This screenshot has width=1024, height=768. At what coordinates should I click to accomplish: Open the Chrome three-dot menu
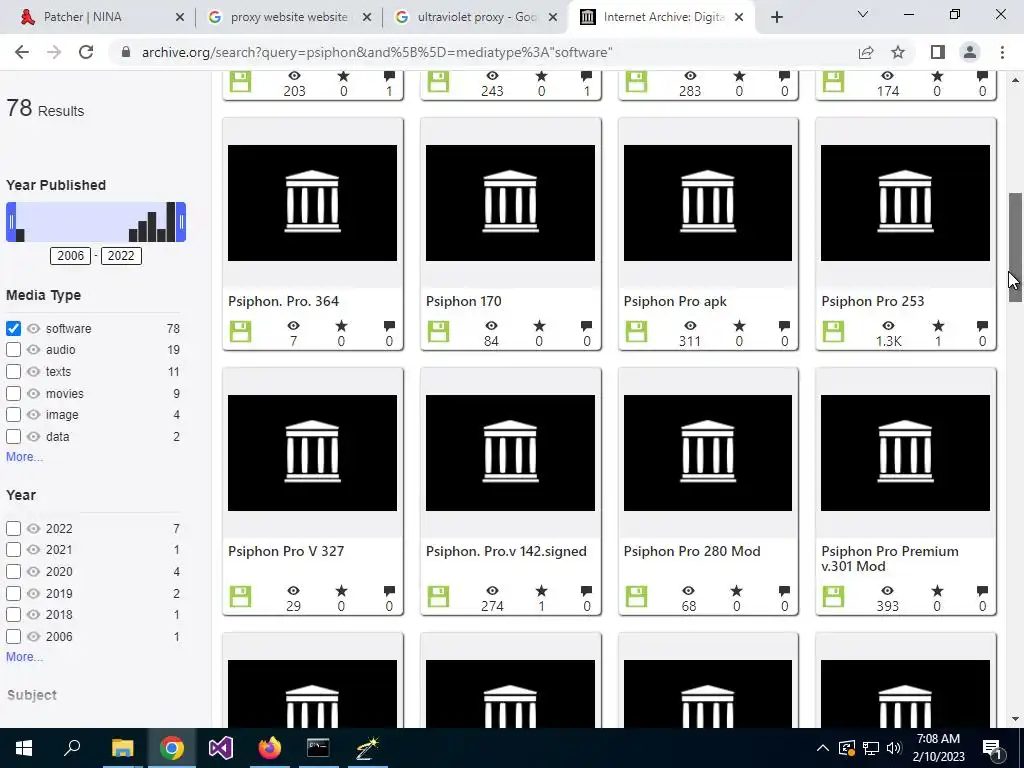pyautogui.click(x=1002, y=52)
